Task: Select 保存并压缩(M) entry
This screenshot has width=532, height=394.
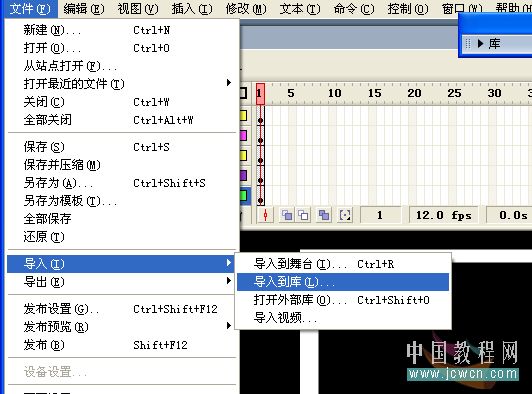Action: tap(121, 165)
